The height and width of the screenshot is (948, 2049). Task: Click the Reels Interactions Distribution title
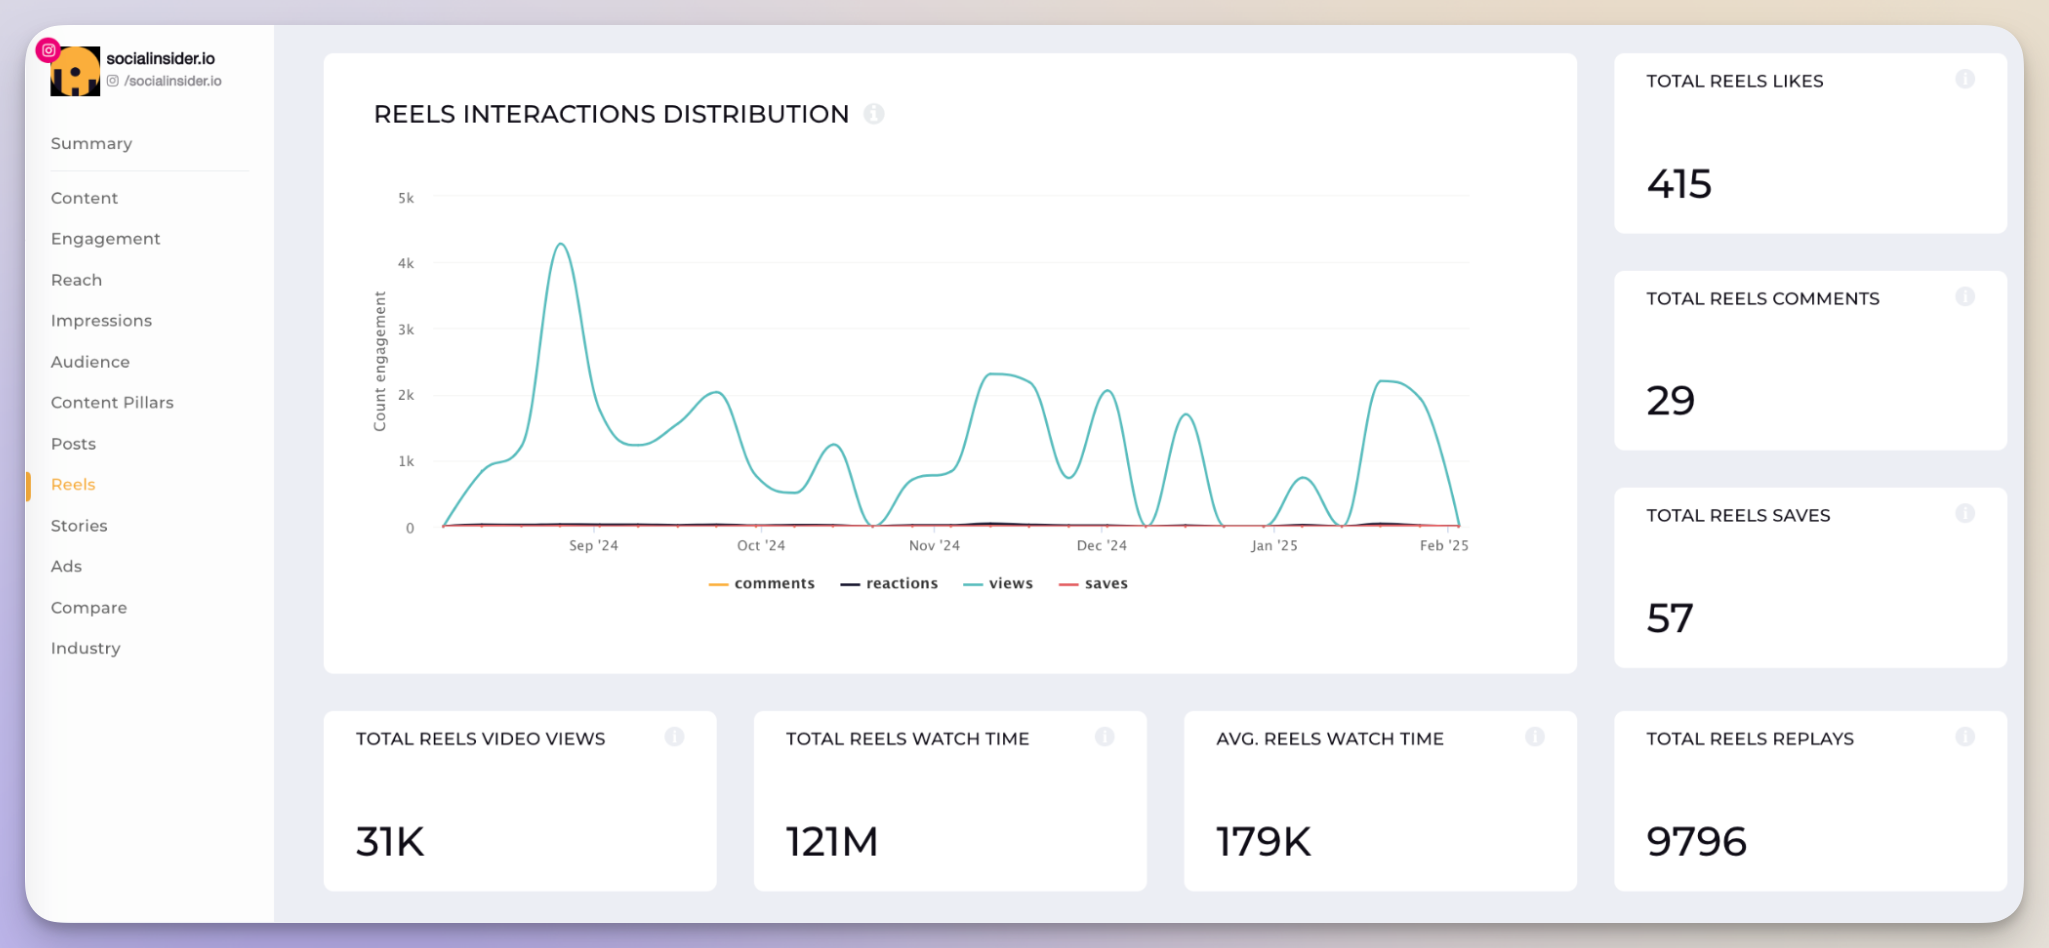click(611, 115)
